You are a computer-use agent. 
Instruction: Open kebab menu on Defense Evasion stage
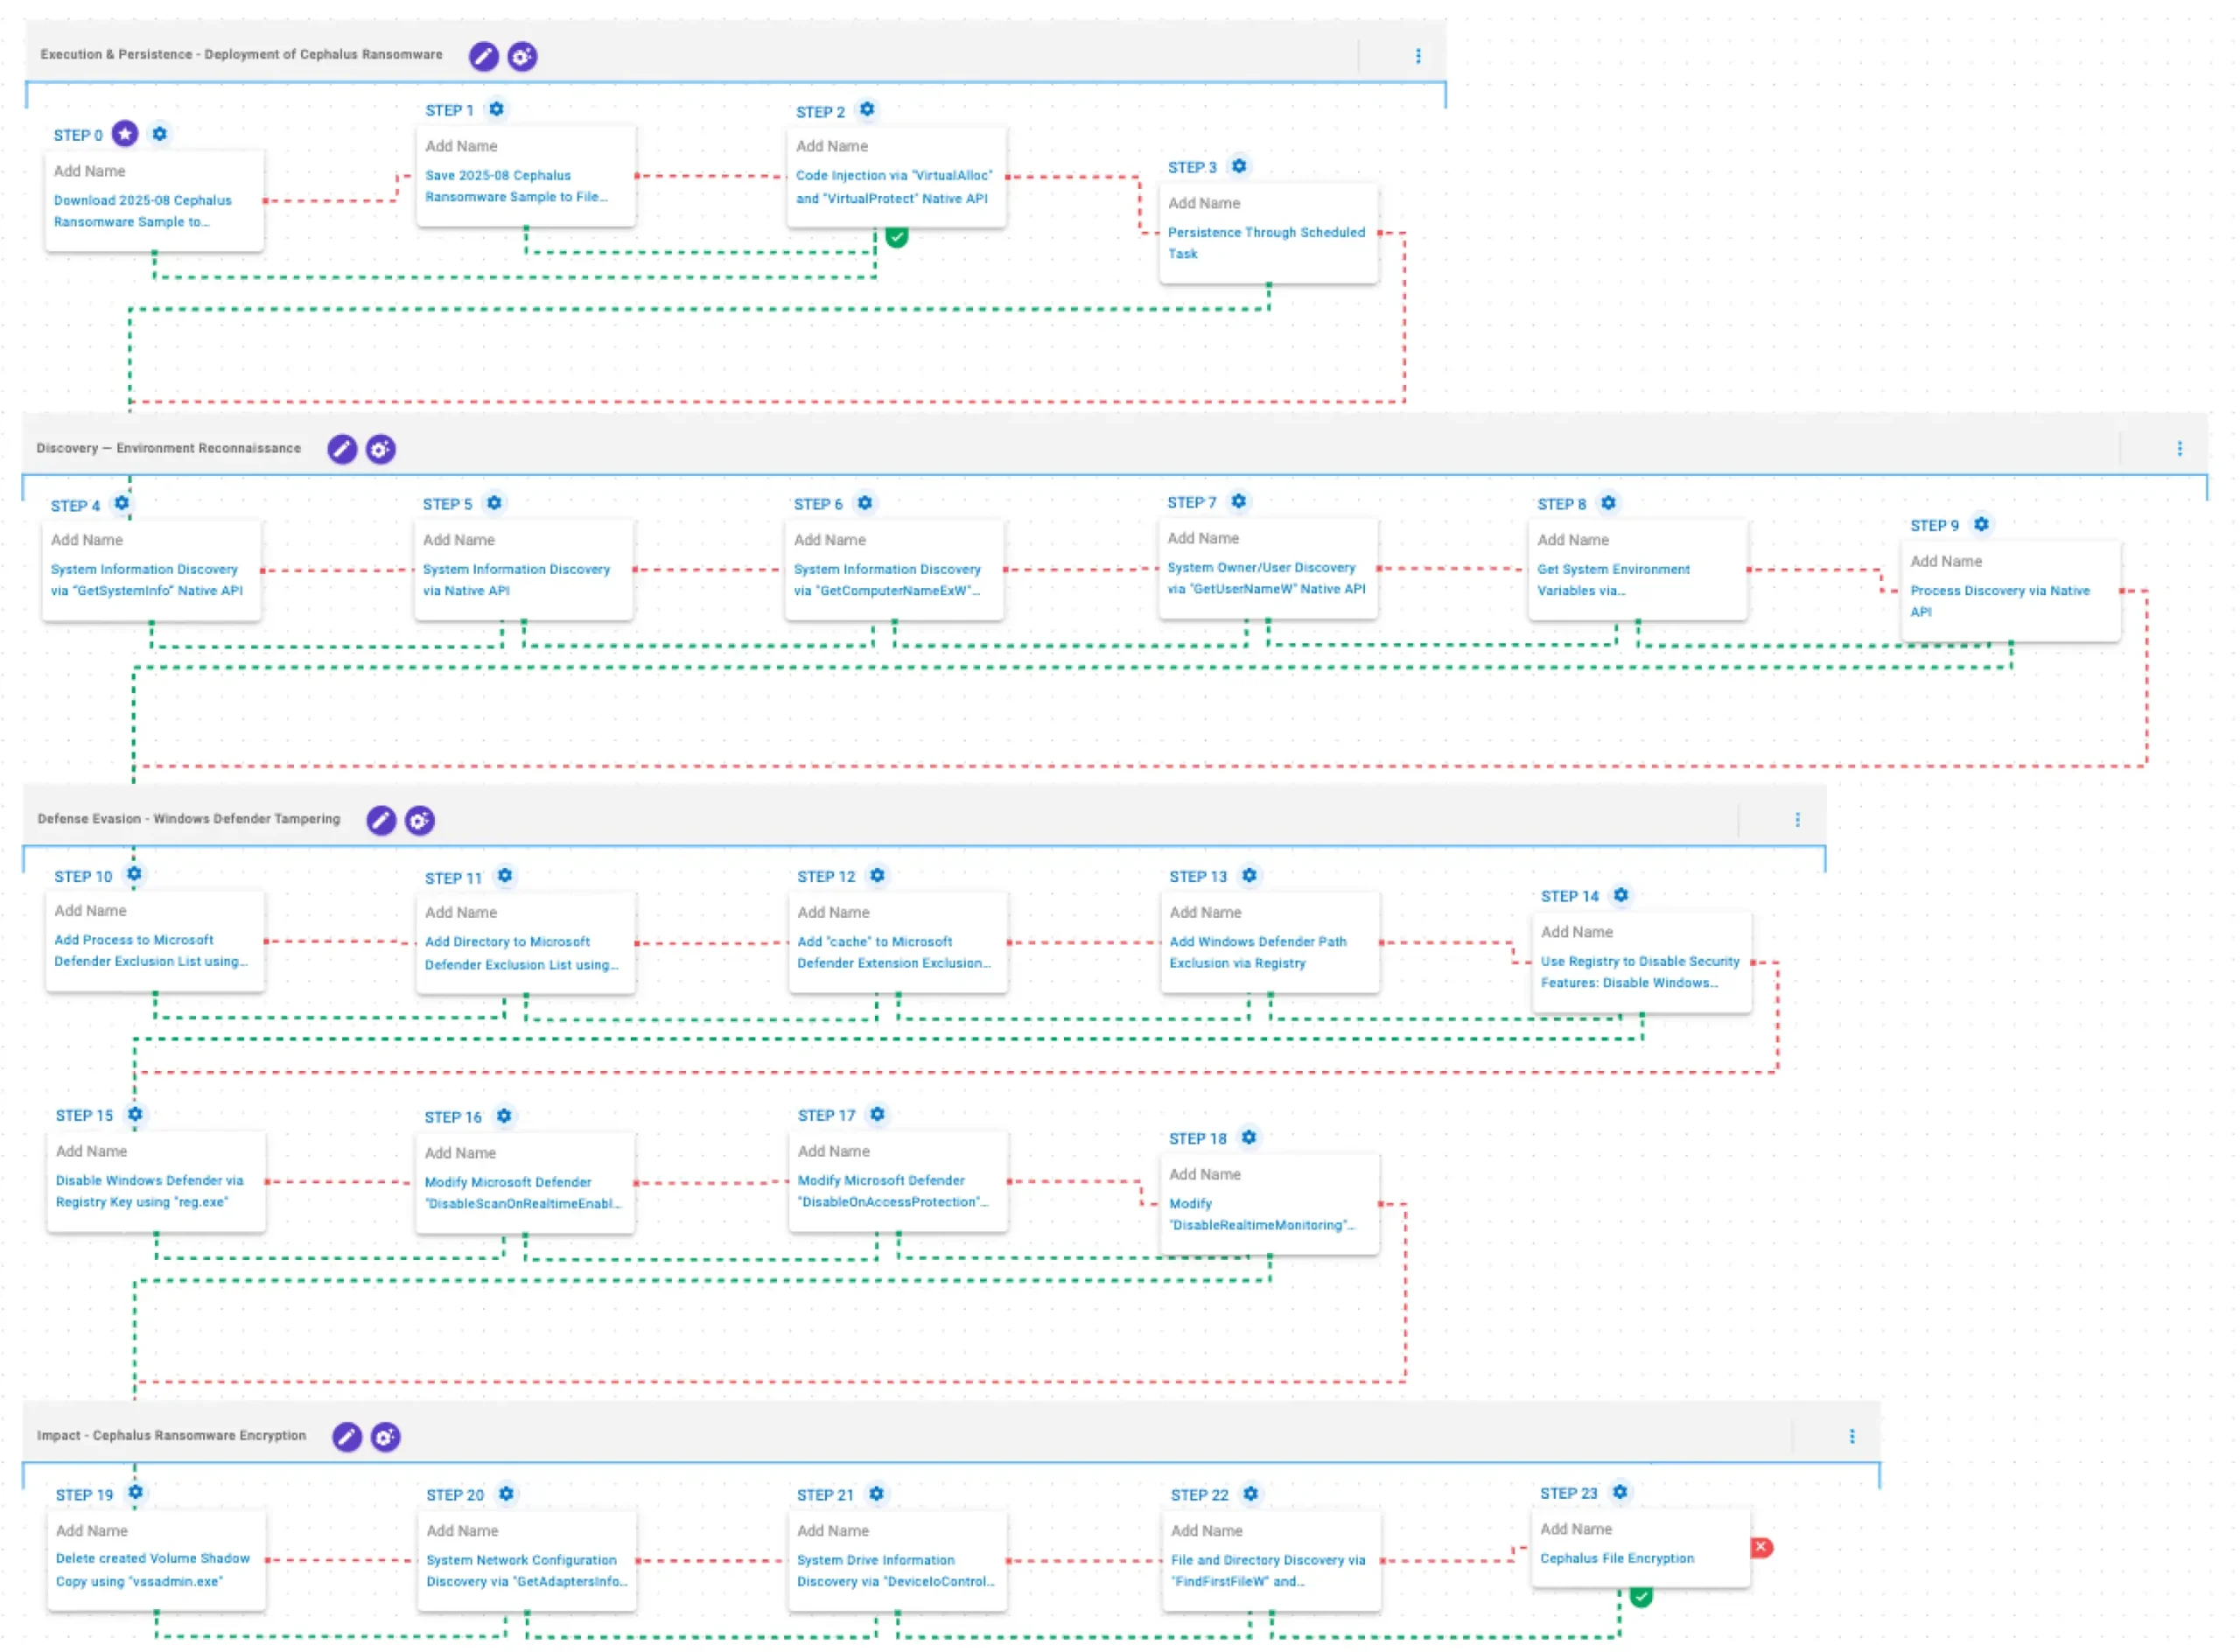pos(1799,820)
